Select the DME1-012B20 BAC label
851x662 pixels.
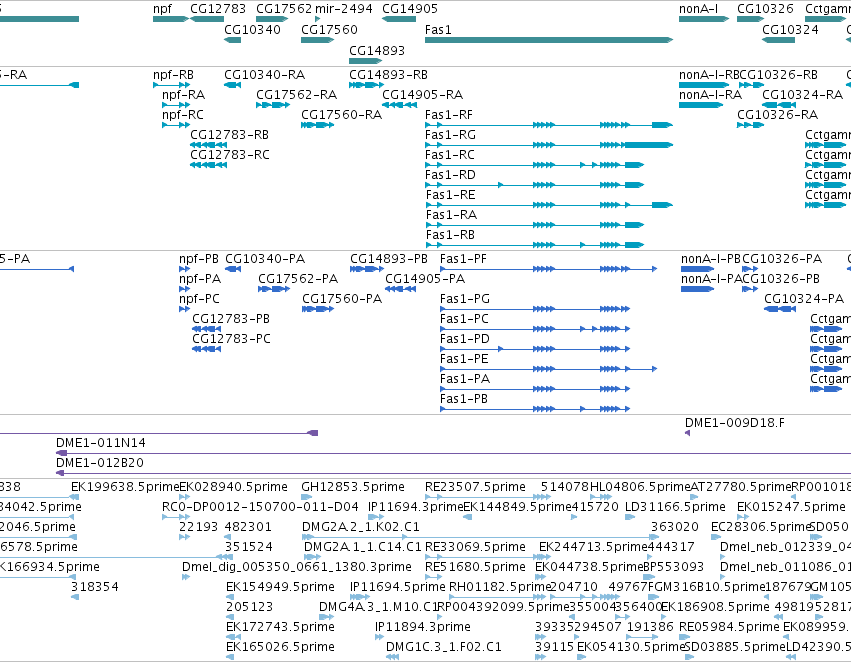coord(100,463)
